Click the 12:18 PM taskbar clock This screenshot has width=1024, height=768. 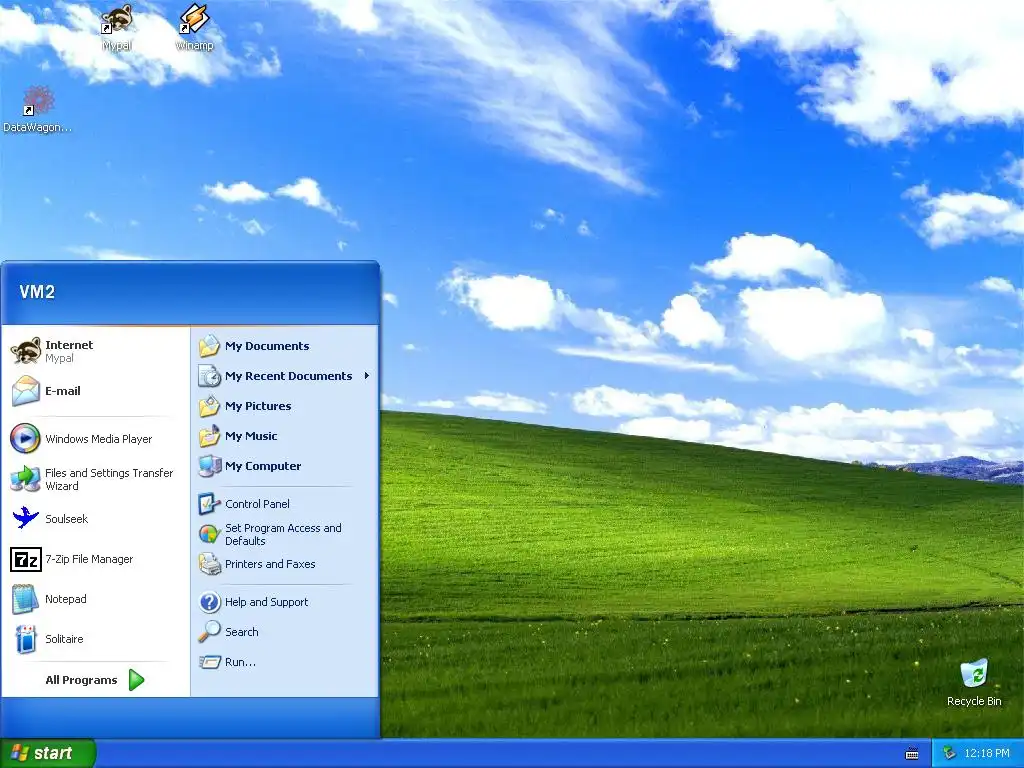coord(987,754)
